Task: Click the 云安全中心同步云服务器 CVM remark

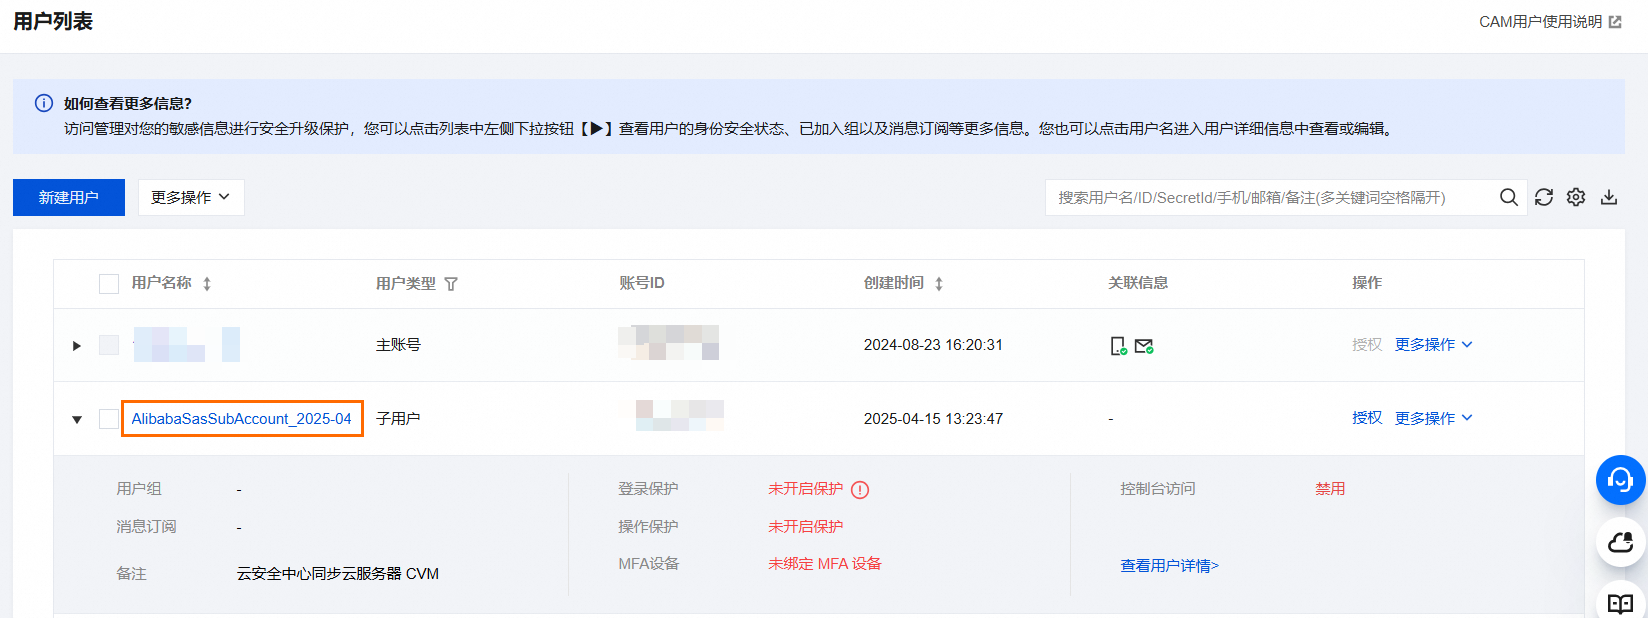Action: tap(338, 574)
